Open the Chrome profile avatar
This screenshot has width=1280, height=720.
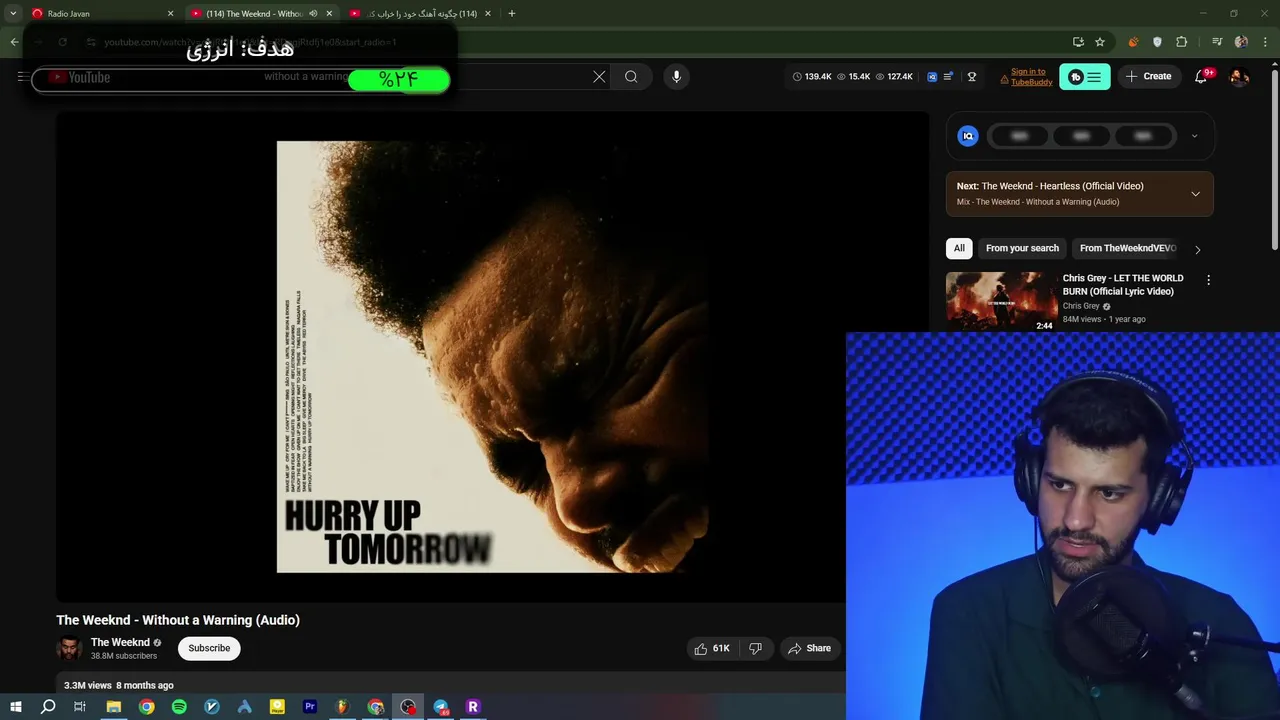[x=1241, y=42]
